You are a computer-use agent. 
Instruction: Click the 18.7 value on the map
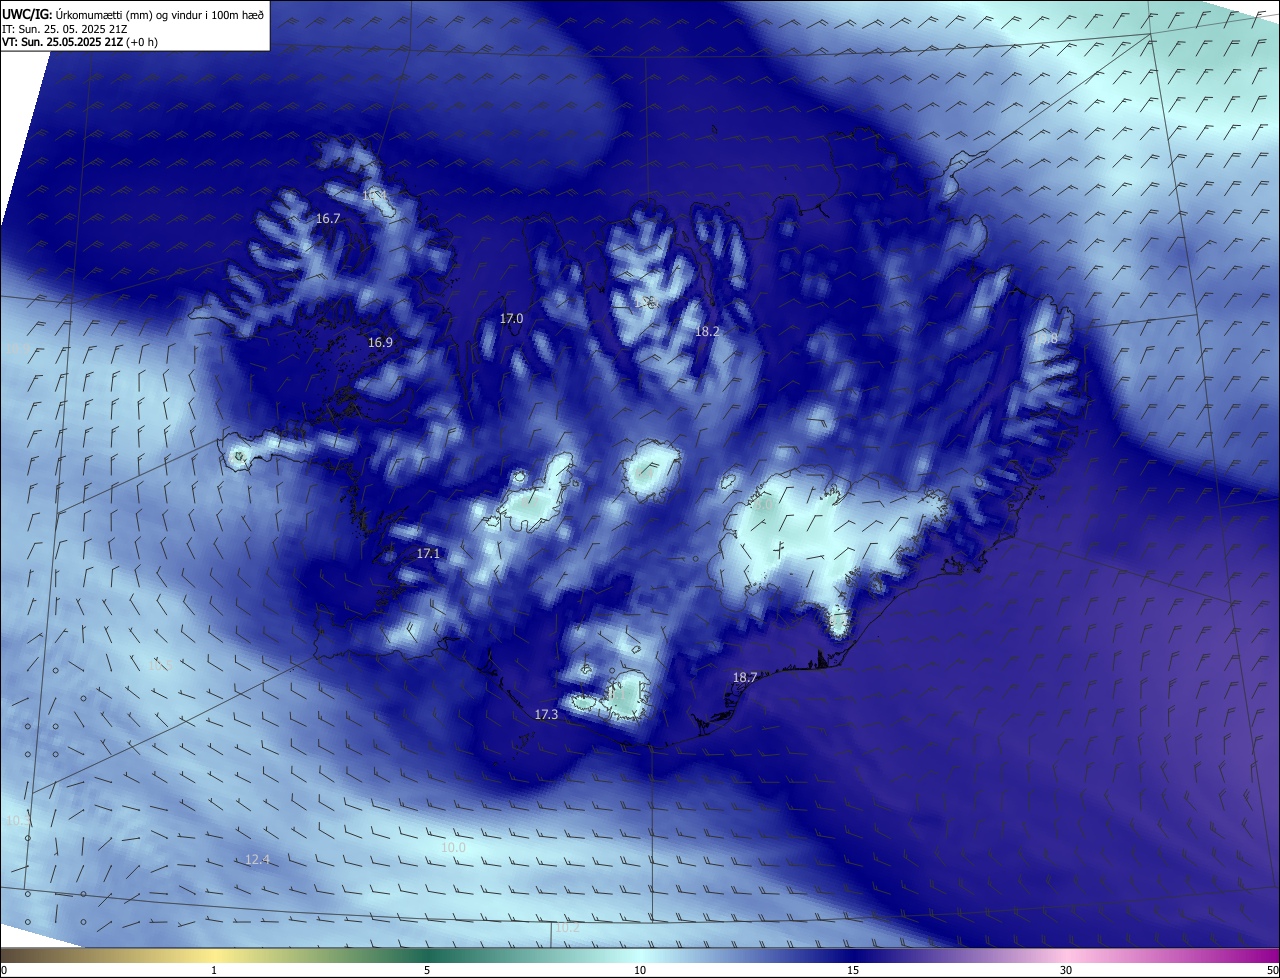click(745, 677)
